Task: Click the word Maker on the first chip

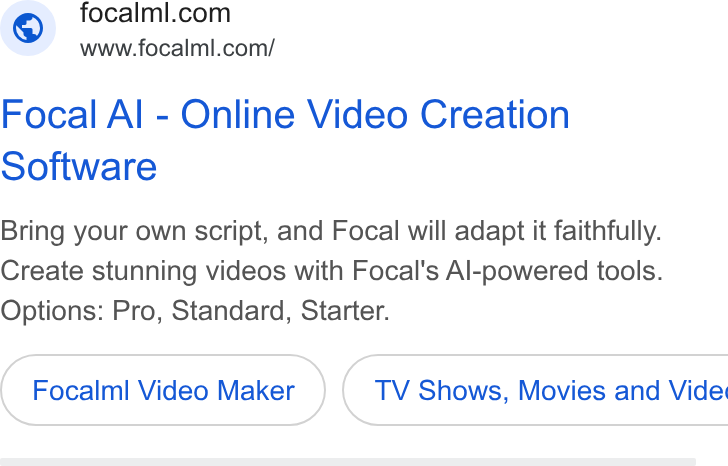Action: [256, 390]
